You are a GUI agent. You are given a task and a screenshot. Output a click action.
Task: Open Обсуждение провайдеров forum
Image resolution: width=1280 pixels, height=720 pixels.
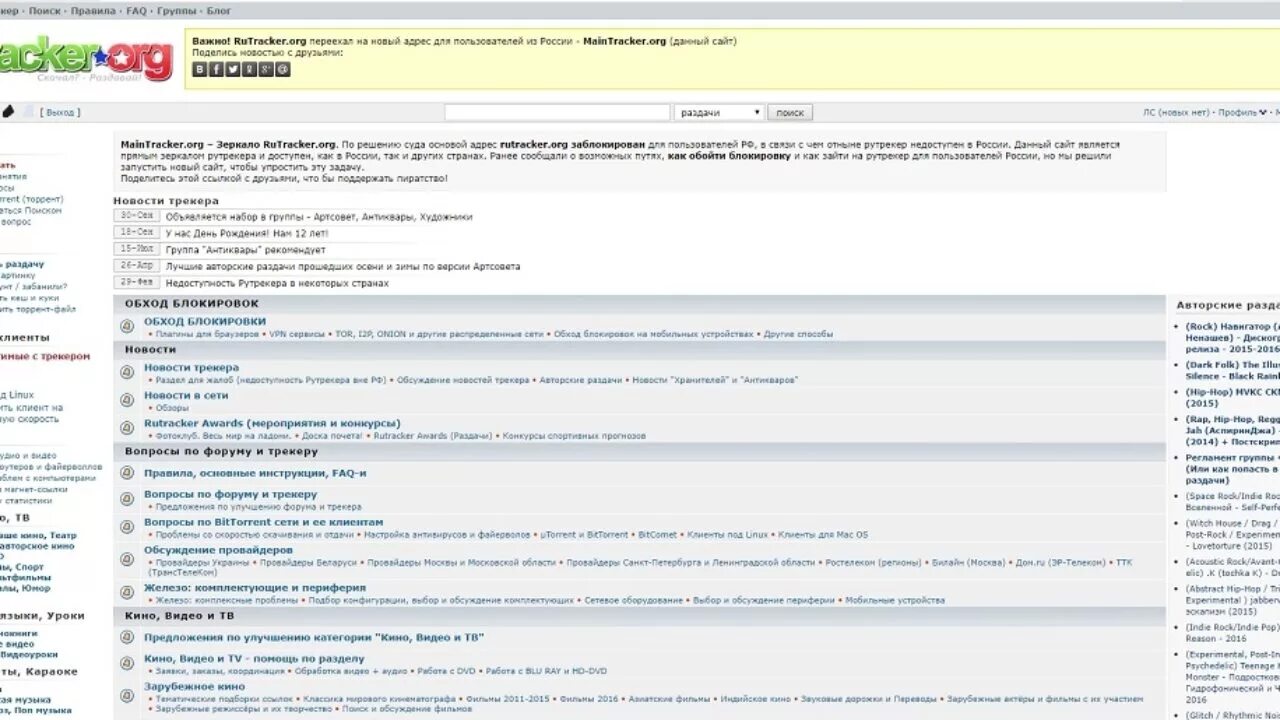(218, 550)
